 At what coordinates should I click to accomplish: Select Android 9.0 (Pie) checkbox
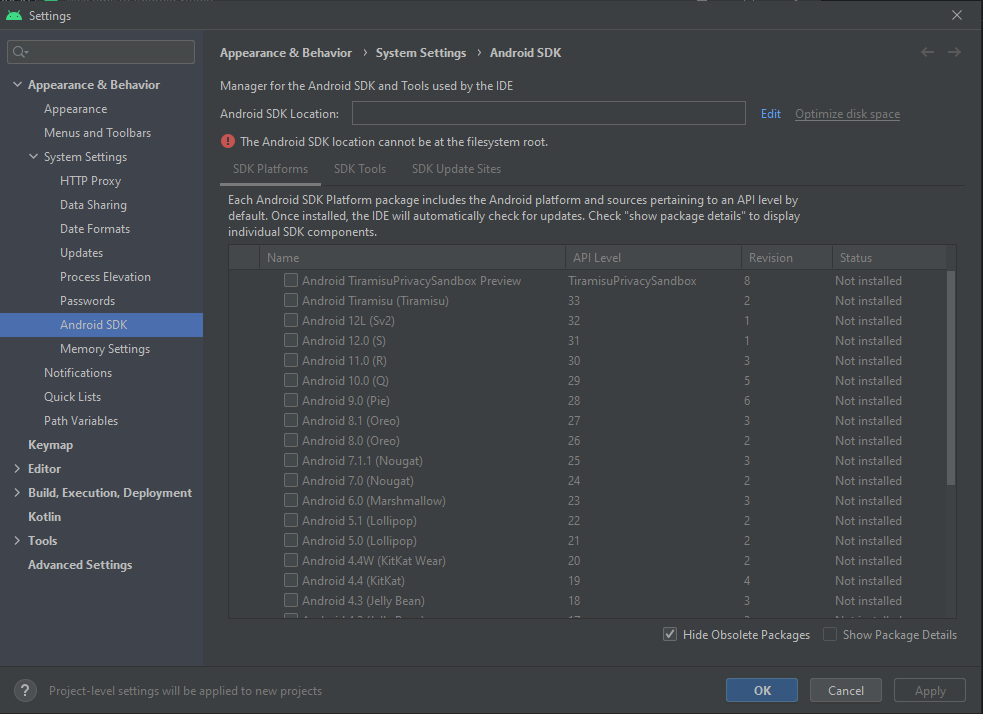pos(291,401)
